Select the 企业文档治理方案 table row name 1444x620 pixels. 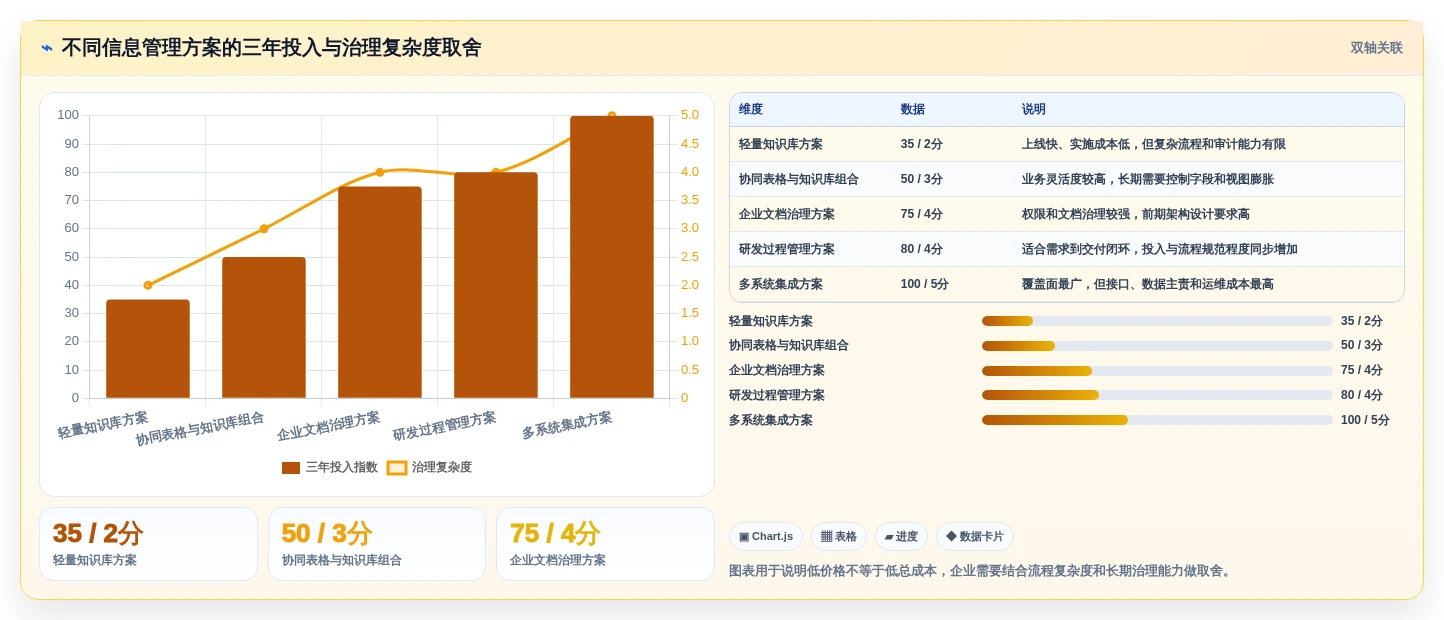pyautogui.click(x=787, y=215)
